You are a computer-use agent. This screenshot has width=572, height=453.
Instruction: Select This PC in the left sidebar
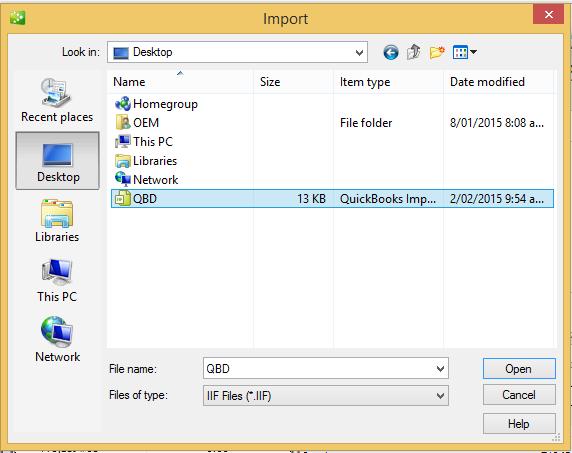(57, 280)
